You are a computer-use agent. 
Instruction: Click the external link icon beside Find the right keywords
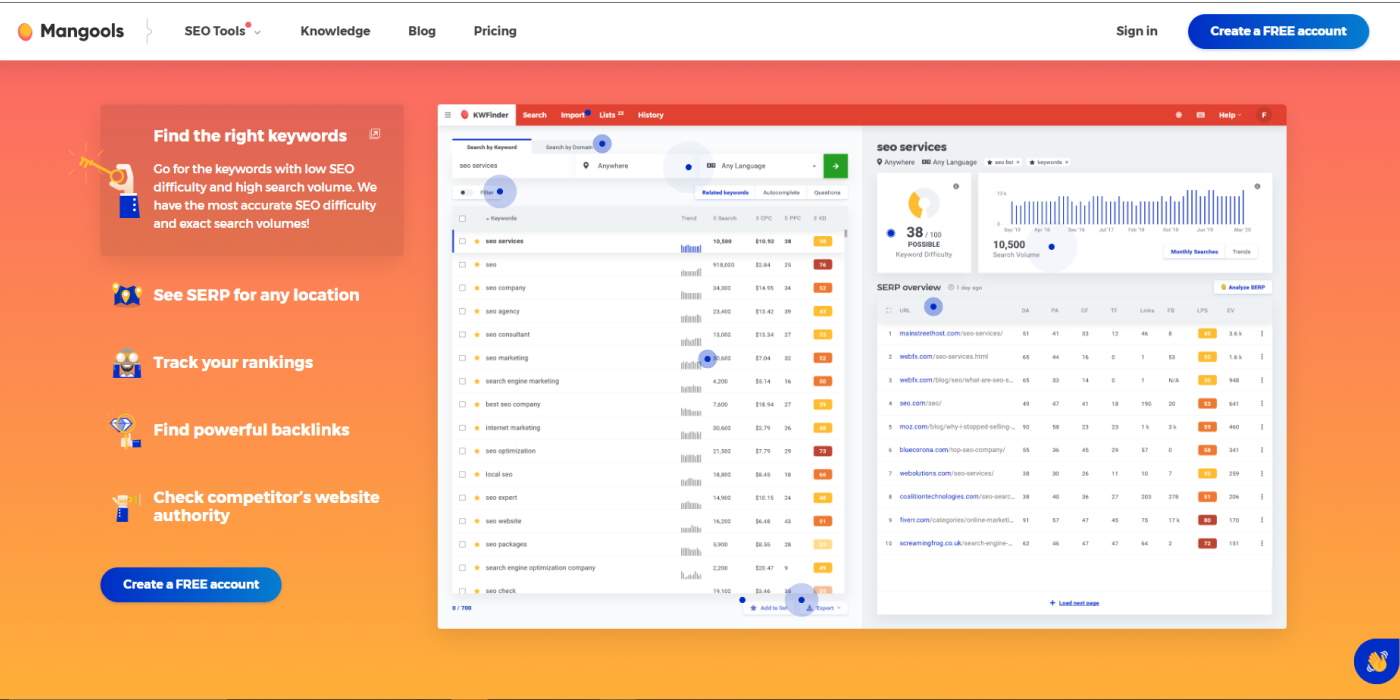click(x=374, y=134)
